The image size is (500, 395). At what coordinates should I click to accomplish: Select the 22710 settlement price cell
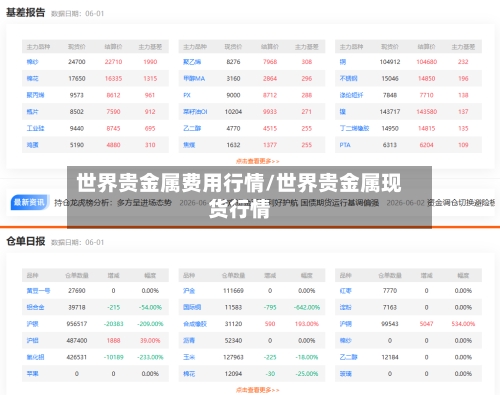point(113,62)
